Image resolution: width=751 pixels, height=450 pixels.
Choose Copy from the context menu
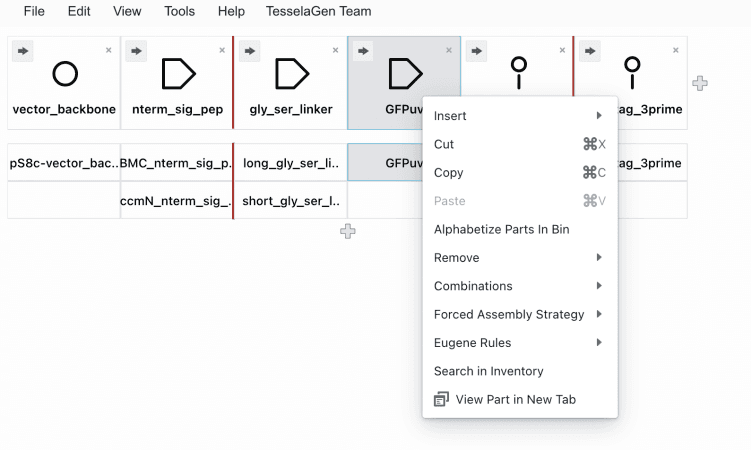click(520, 172)
